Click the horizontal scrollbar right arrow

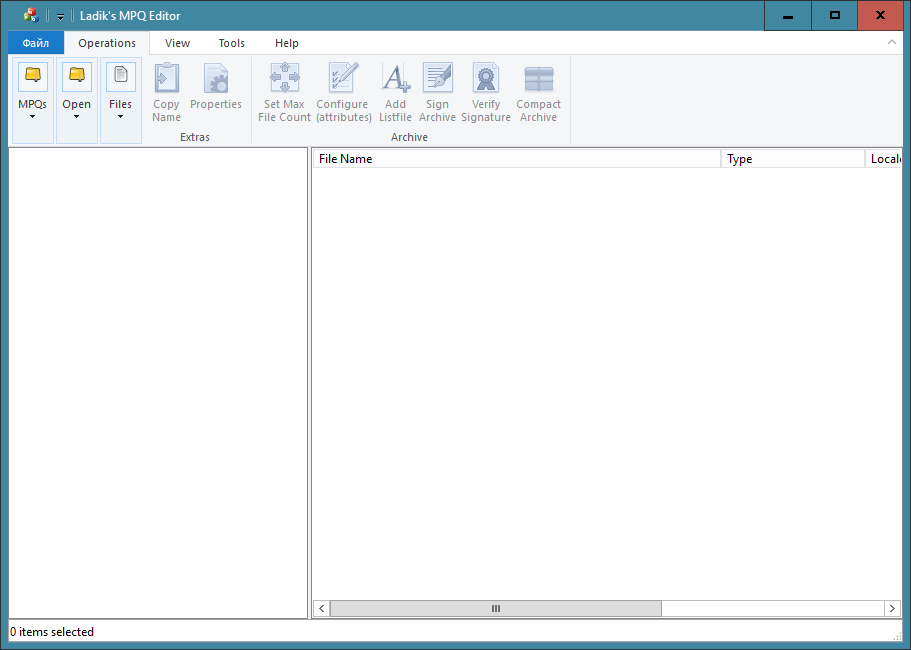point(892,608)
